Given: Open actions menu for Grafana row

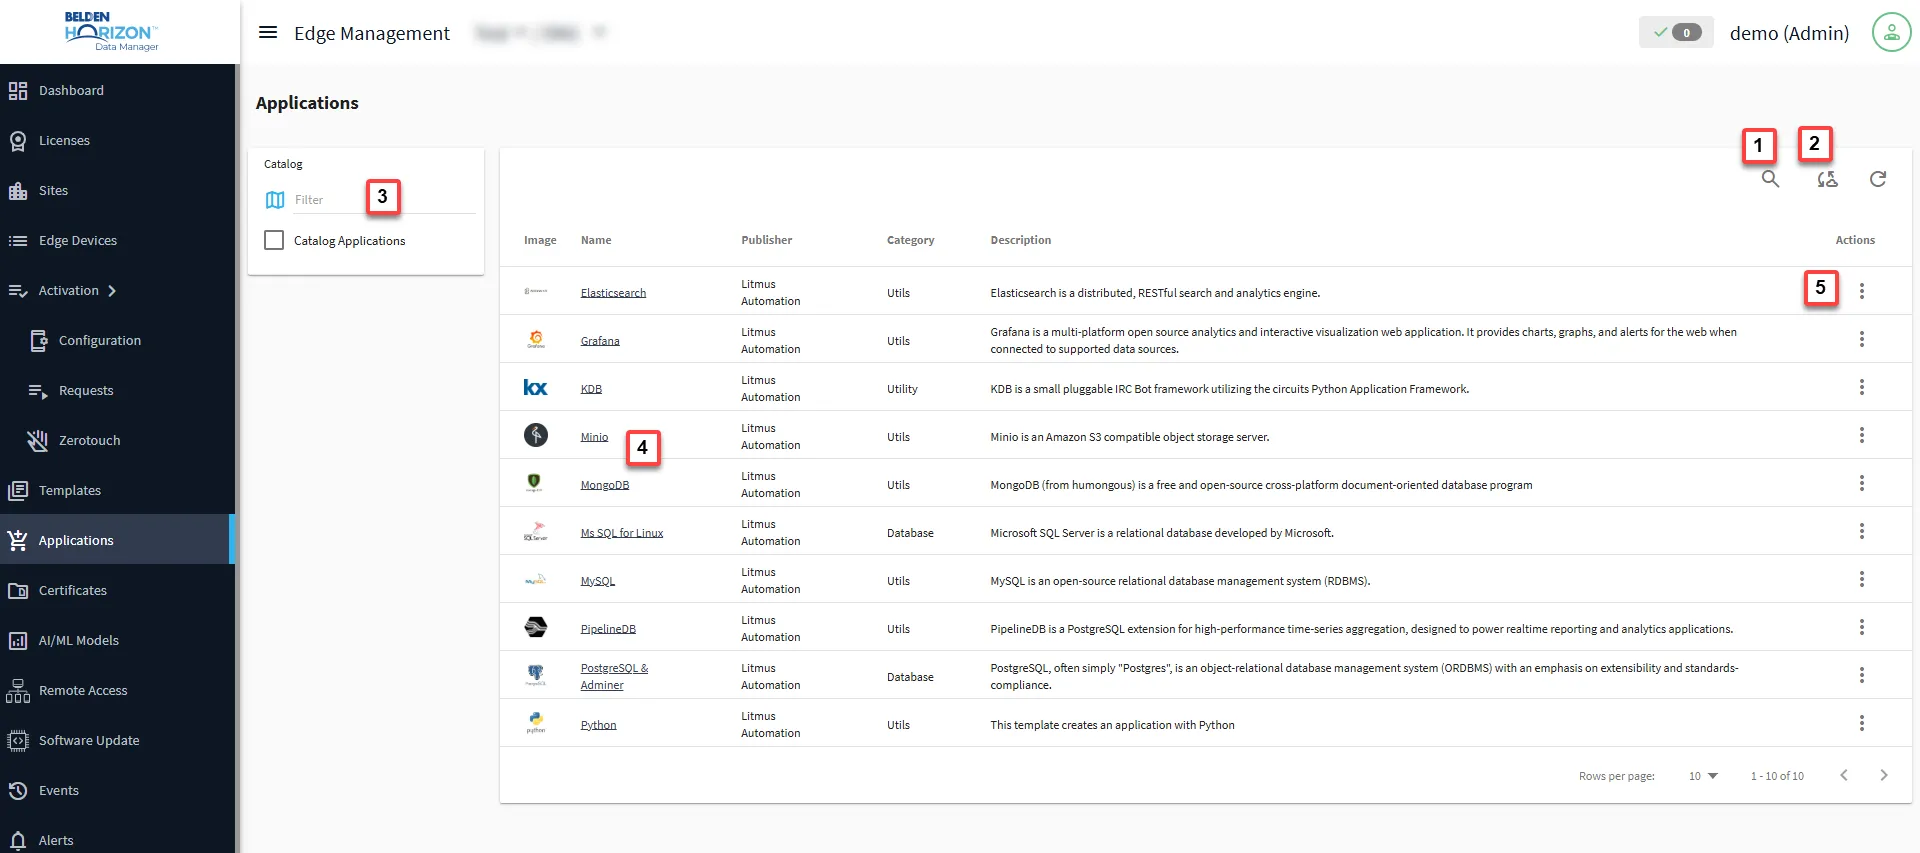Looking at the screenshot, I should tap(1861, 339).
